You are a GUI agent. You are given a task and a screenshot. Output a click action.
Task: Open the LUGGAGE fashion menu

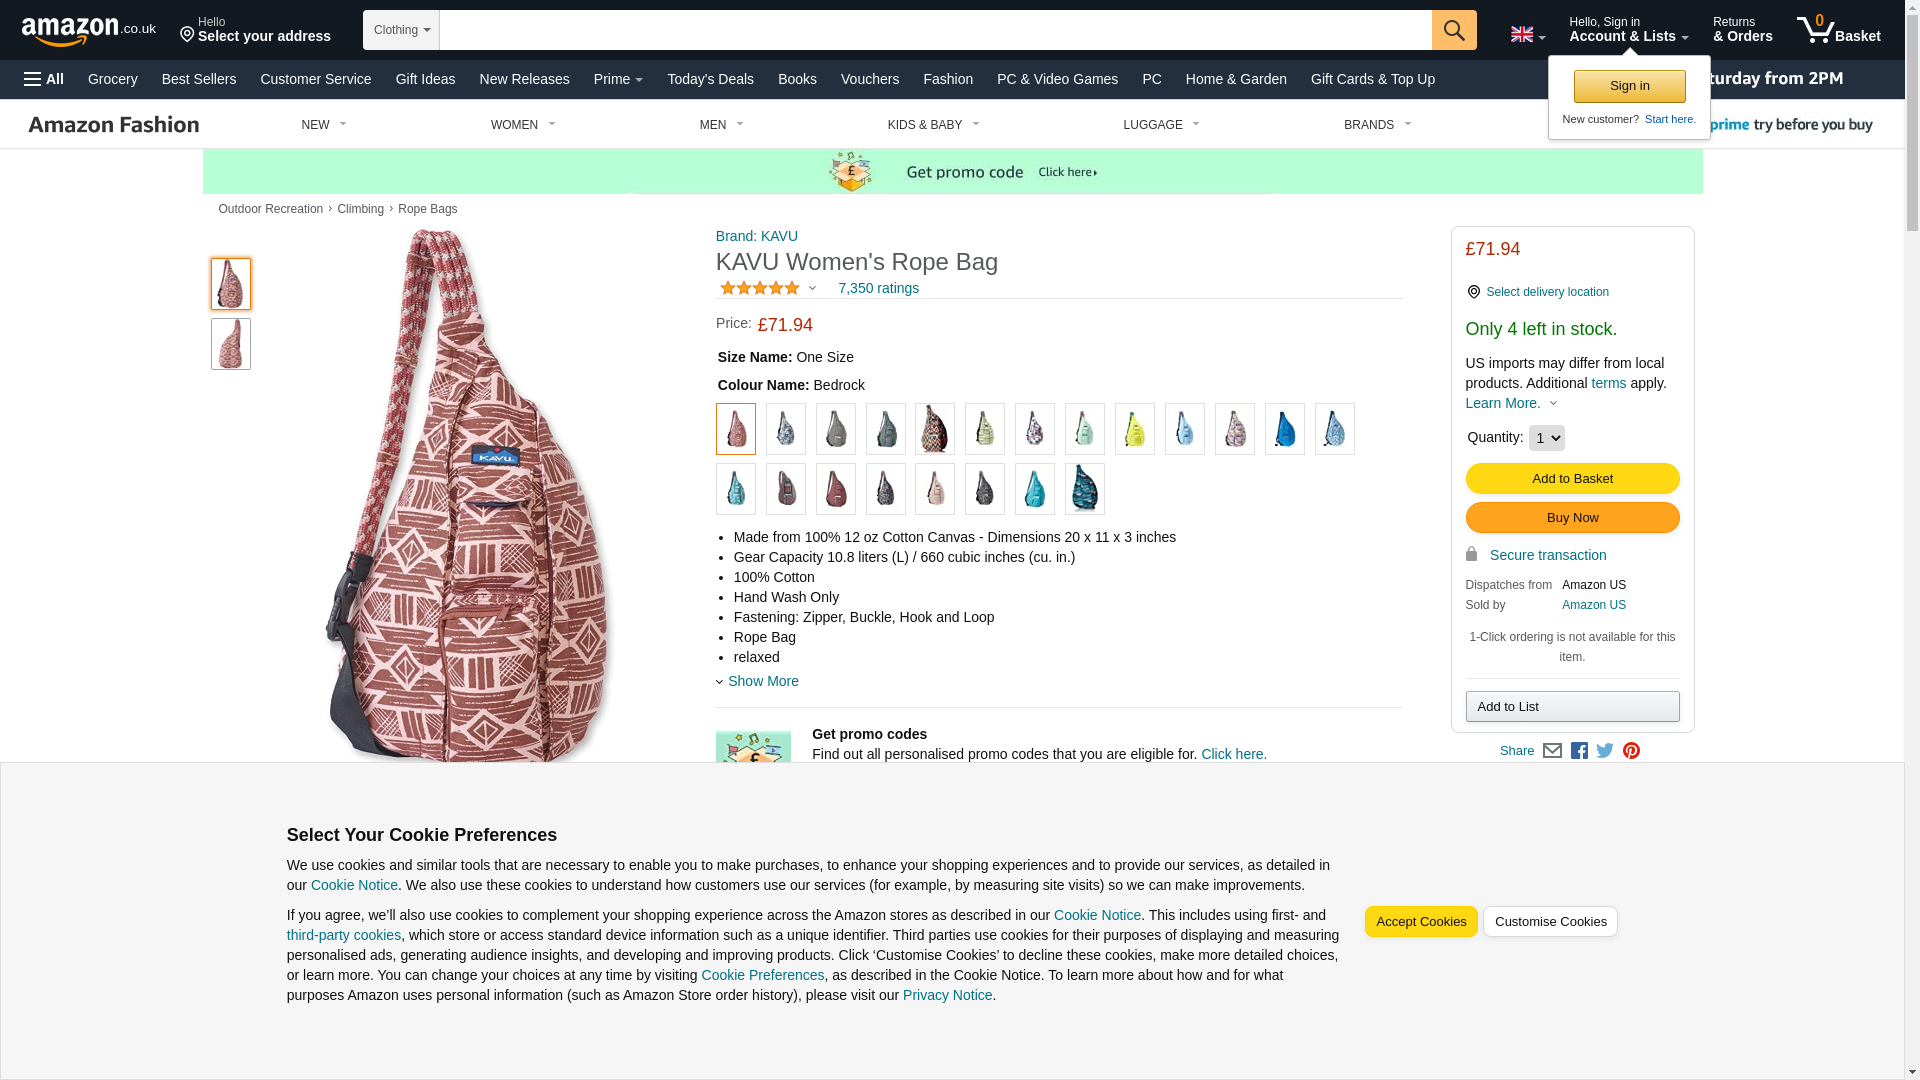(x=1161, y=125)
